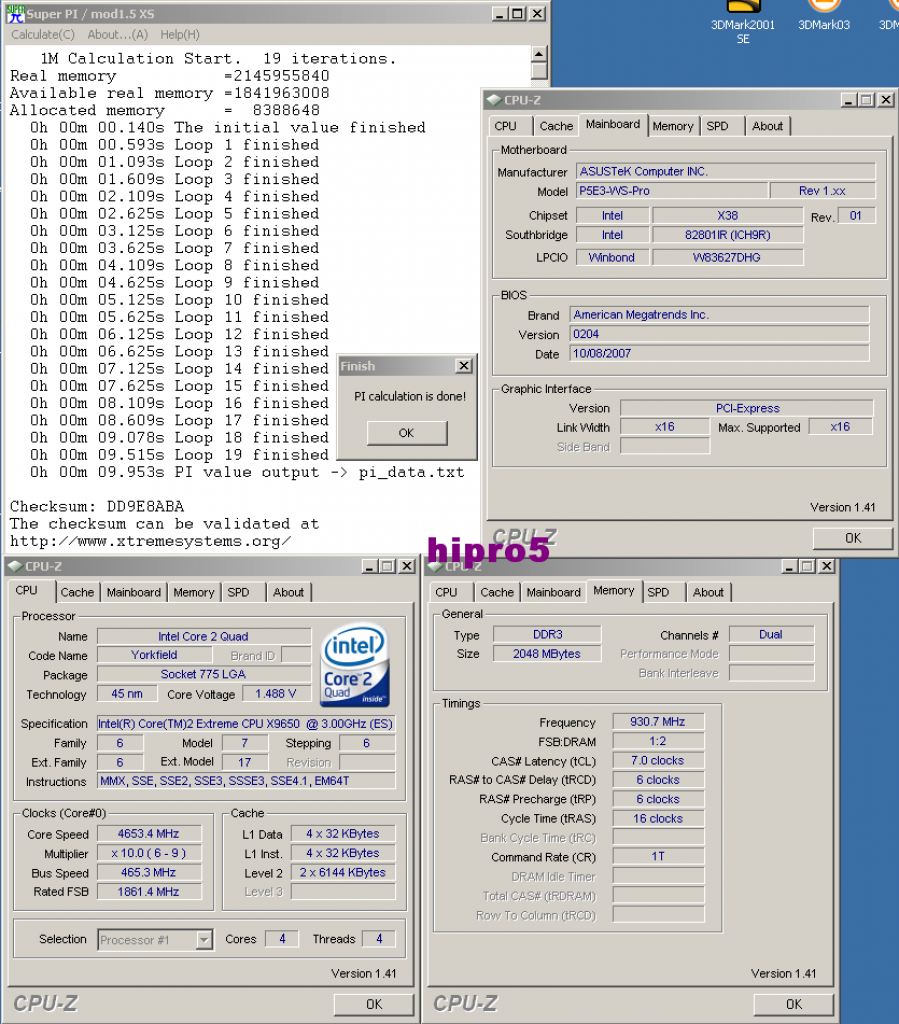
Task: Click CAS# Latency 7.0 clocks value
Action: tap(658, 761)
